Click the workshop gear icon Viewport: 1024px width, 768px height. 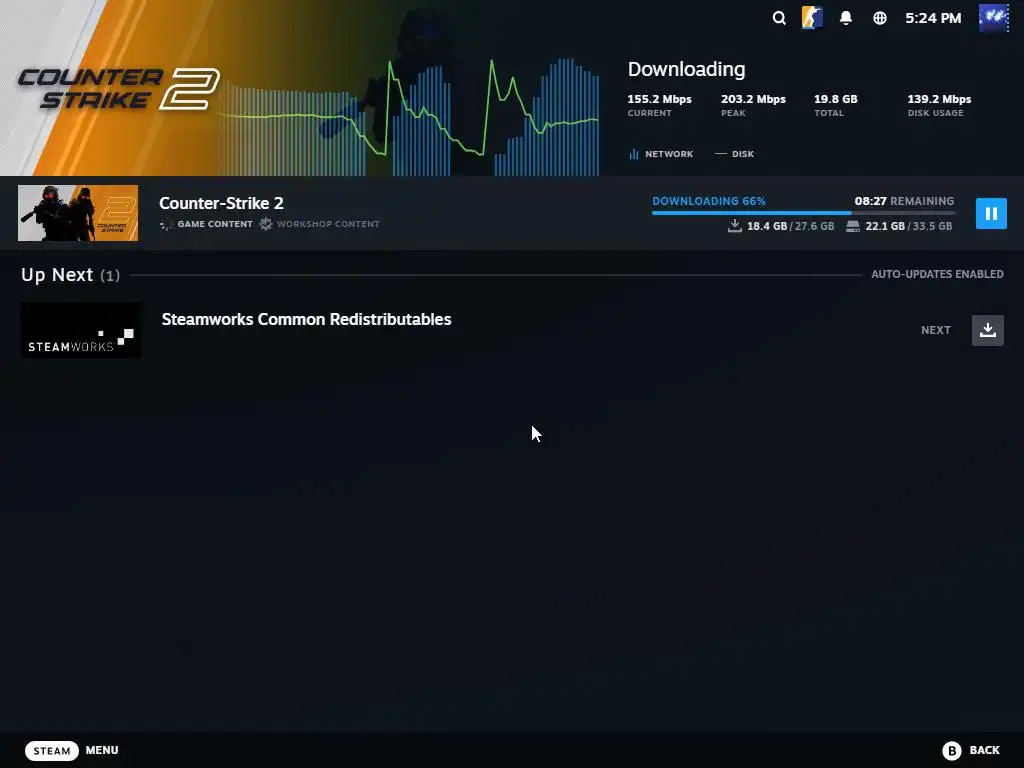coord(266,224)
